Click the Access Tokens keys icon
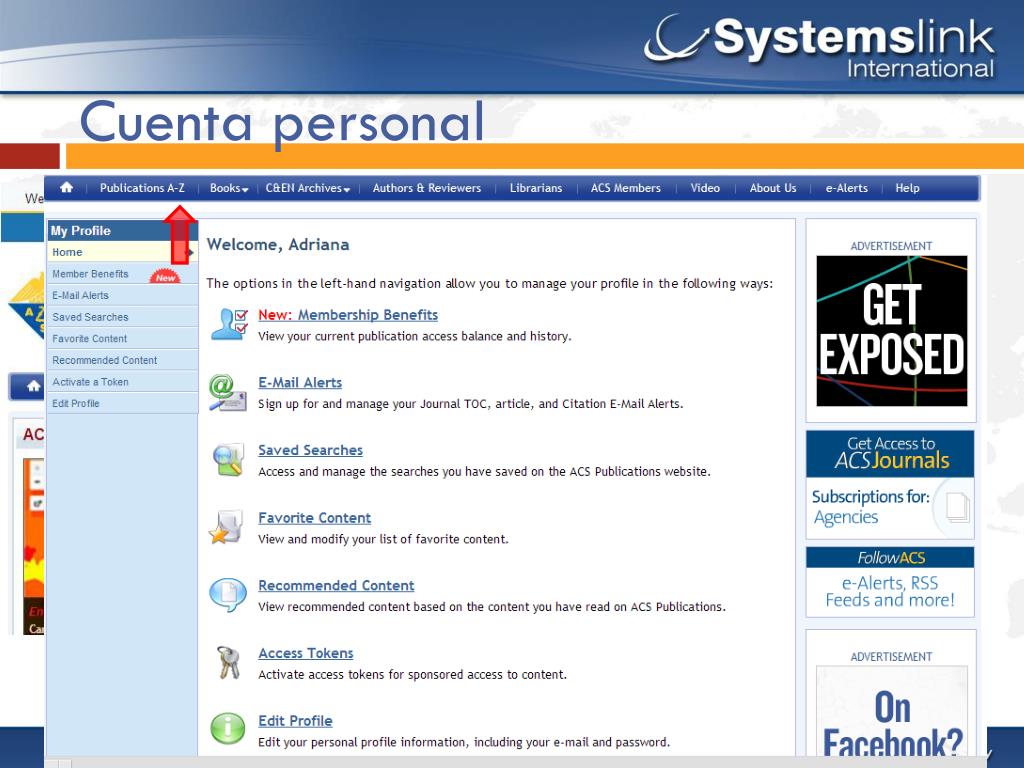The width and height of the screenshot is (1024, 768). pos(229,662)
